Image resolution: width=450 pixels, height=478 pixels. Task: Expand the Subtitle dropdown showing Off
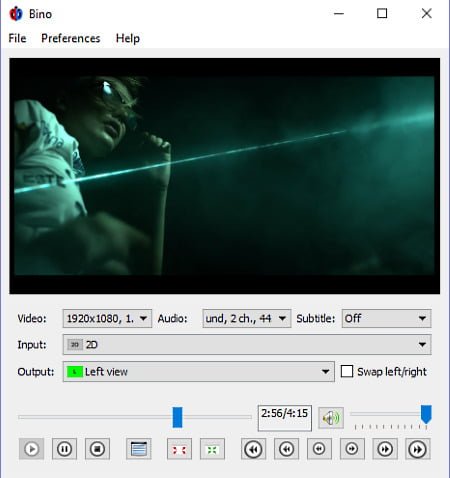[x=386, y=318]
